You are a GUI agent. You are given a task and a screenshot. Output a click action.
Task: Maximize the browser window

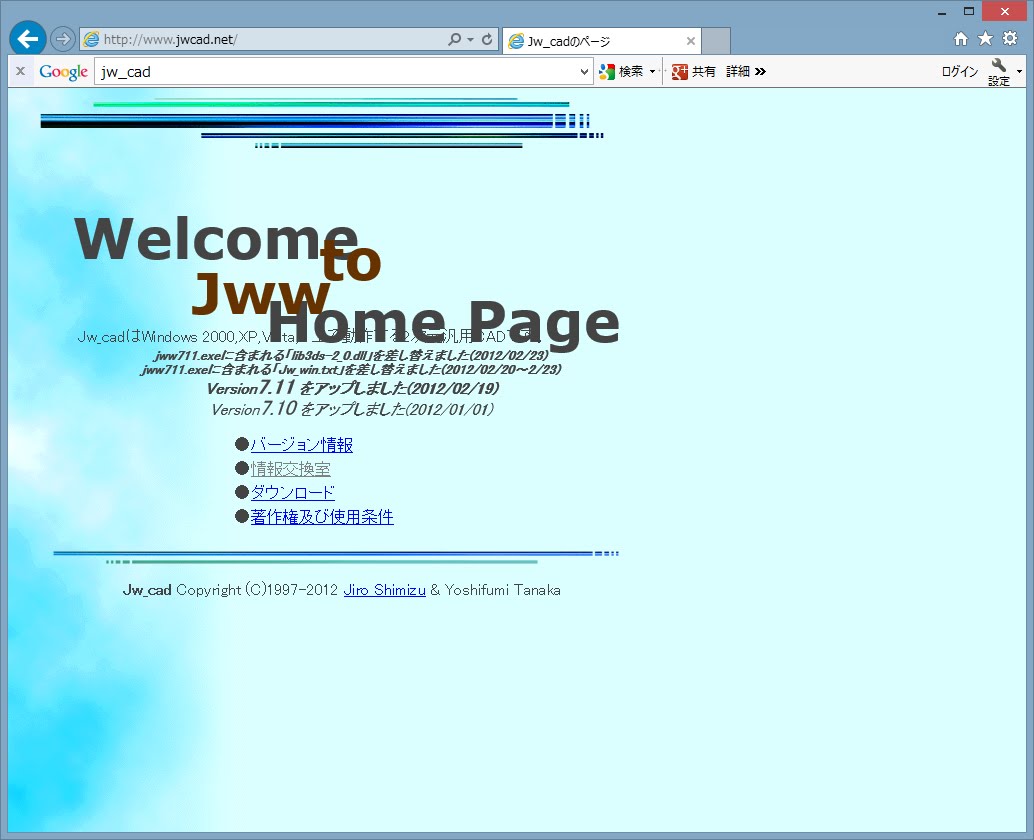tap(969, 11)
